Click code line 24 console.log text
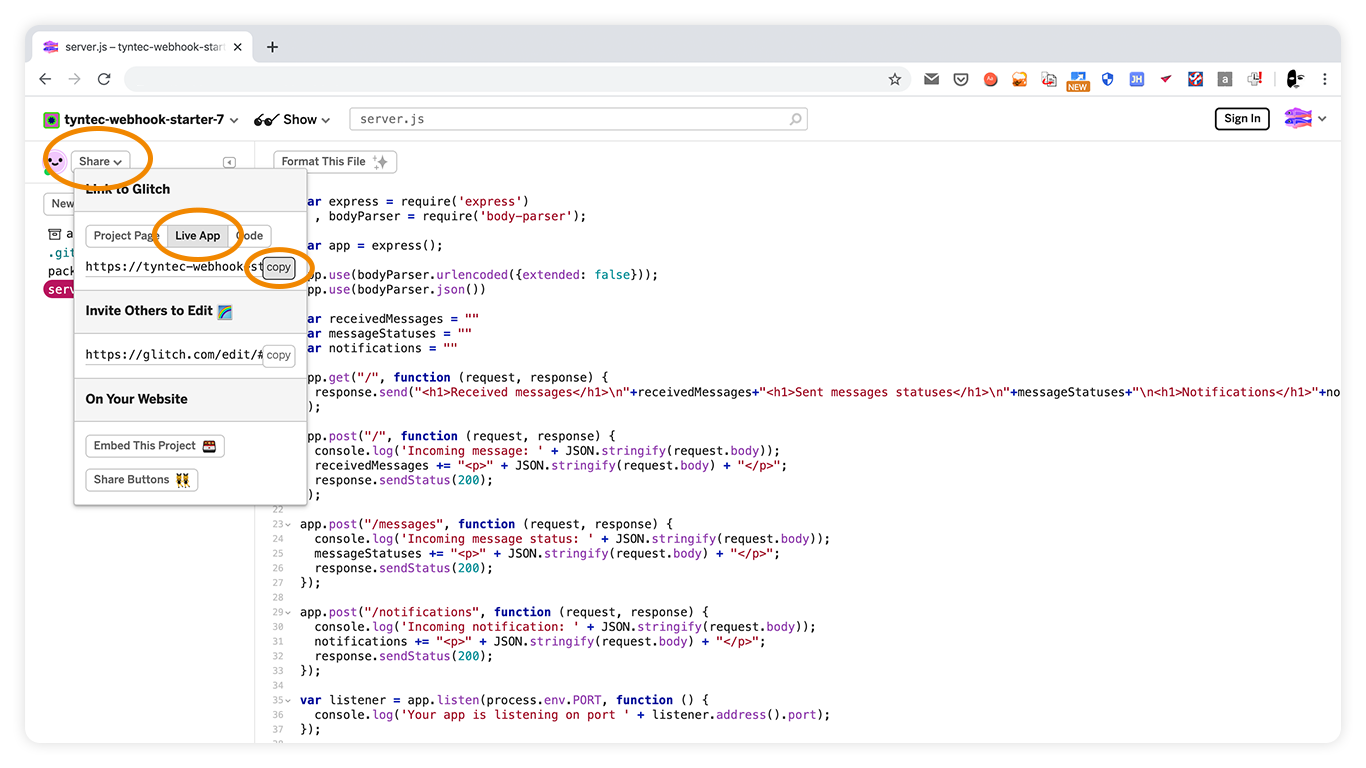The width and height of the screenshot is (1366, 768). pyautogui.click(x=572, y=539)
